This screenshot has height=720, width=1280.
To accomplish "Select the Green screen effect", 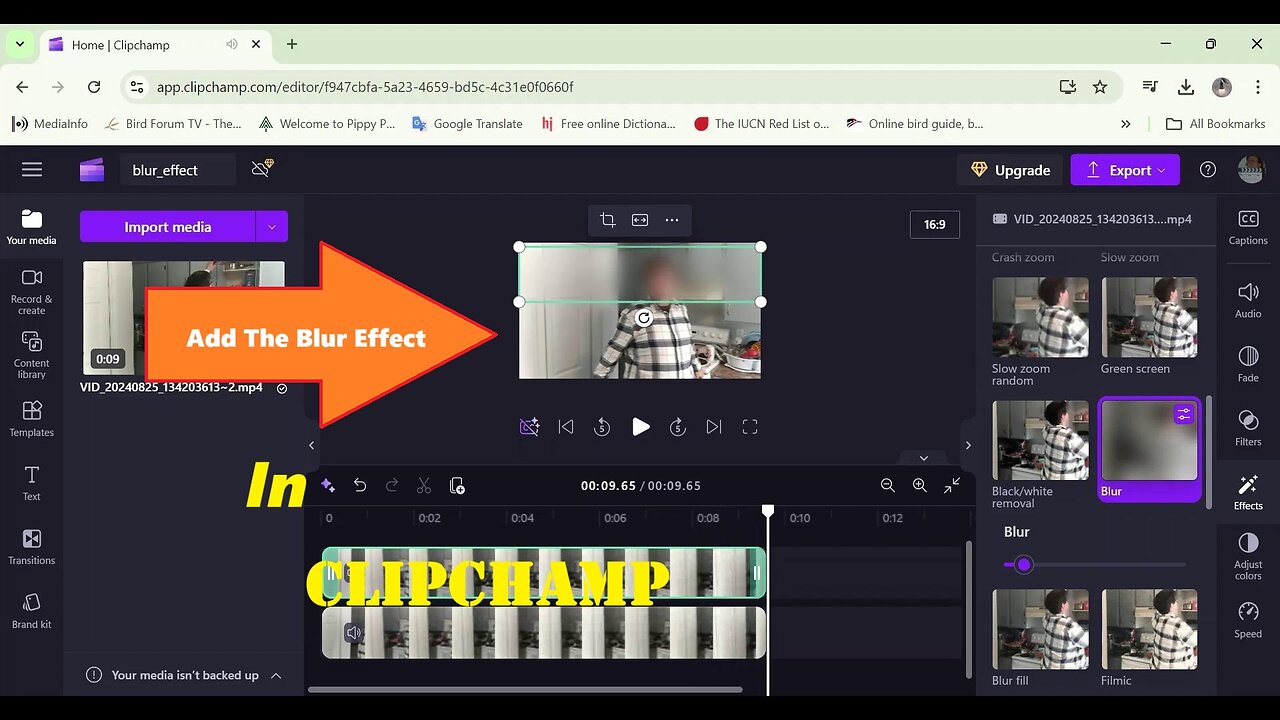I will point(1150,325).
